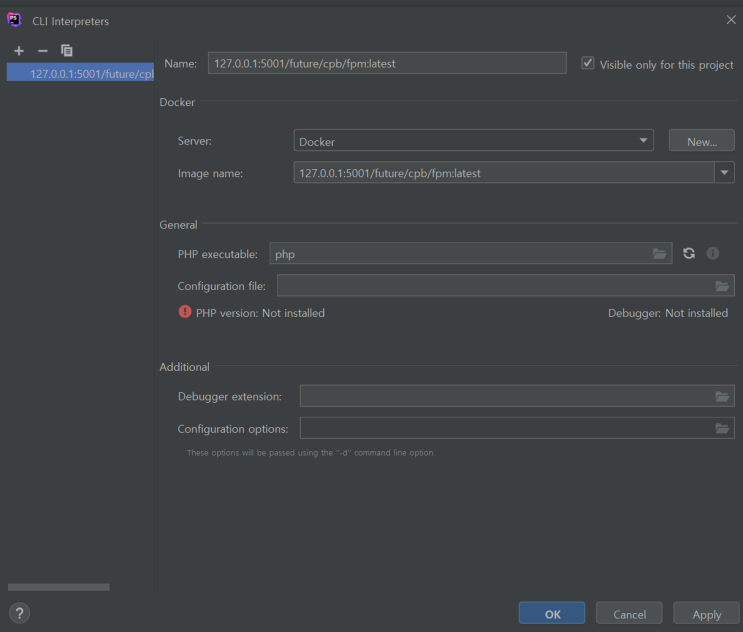
Task: Copy the selected interpreter configuration
Action: 67,51
